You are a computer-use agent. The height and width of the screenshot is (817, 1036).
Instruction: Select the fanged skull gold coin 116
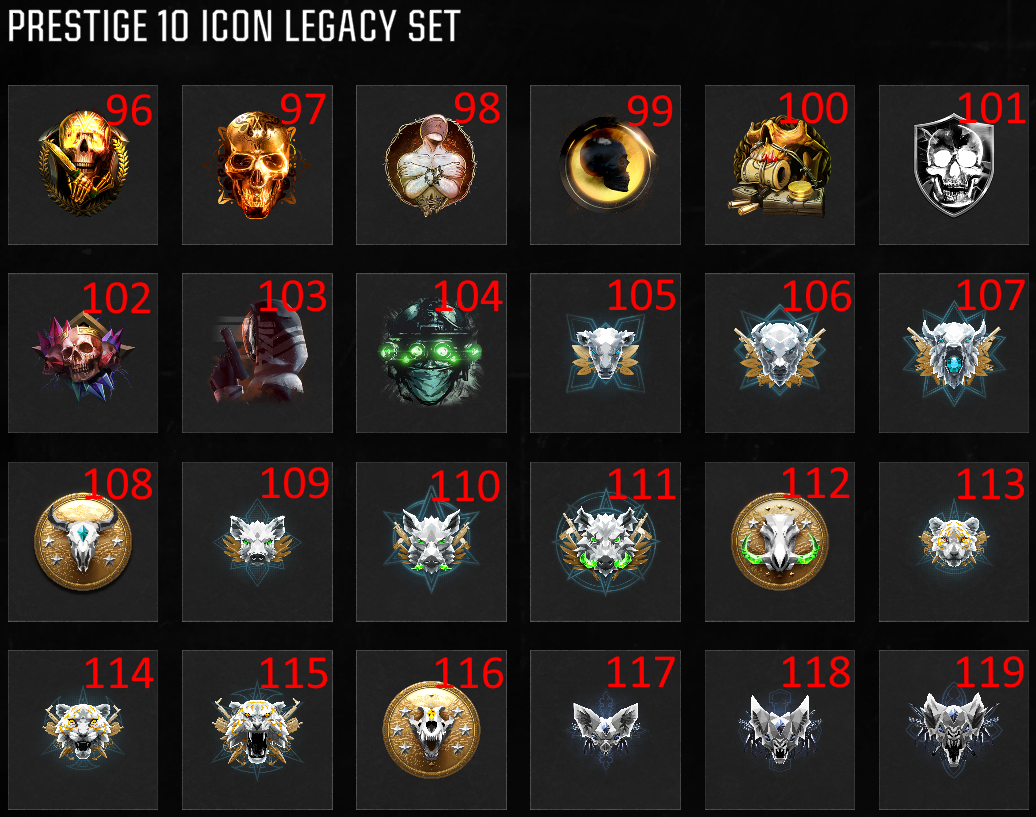coord(431,730)
